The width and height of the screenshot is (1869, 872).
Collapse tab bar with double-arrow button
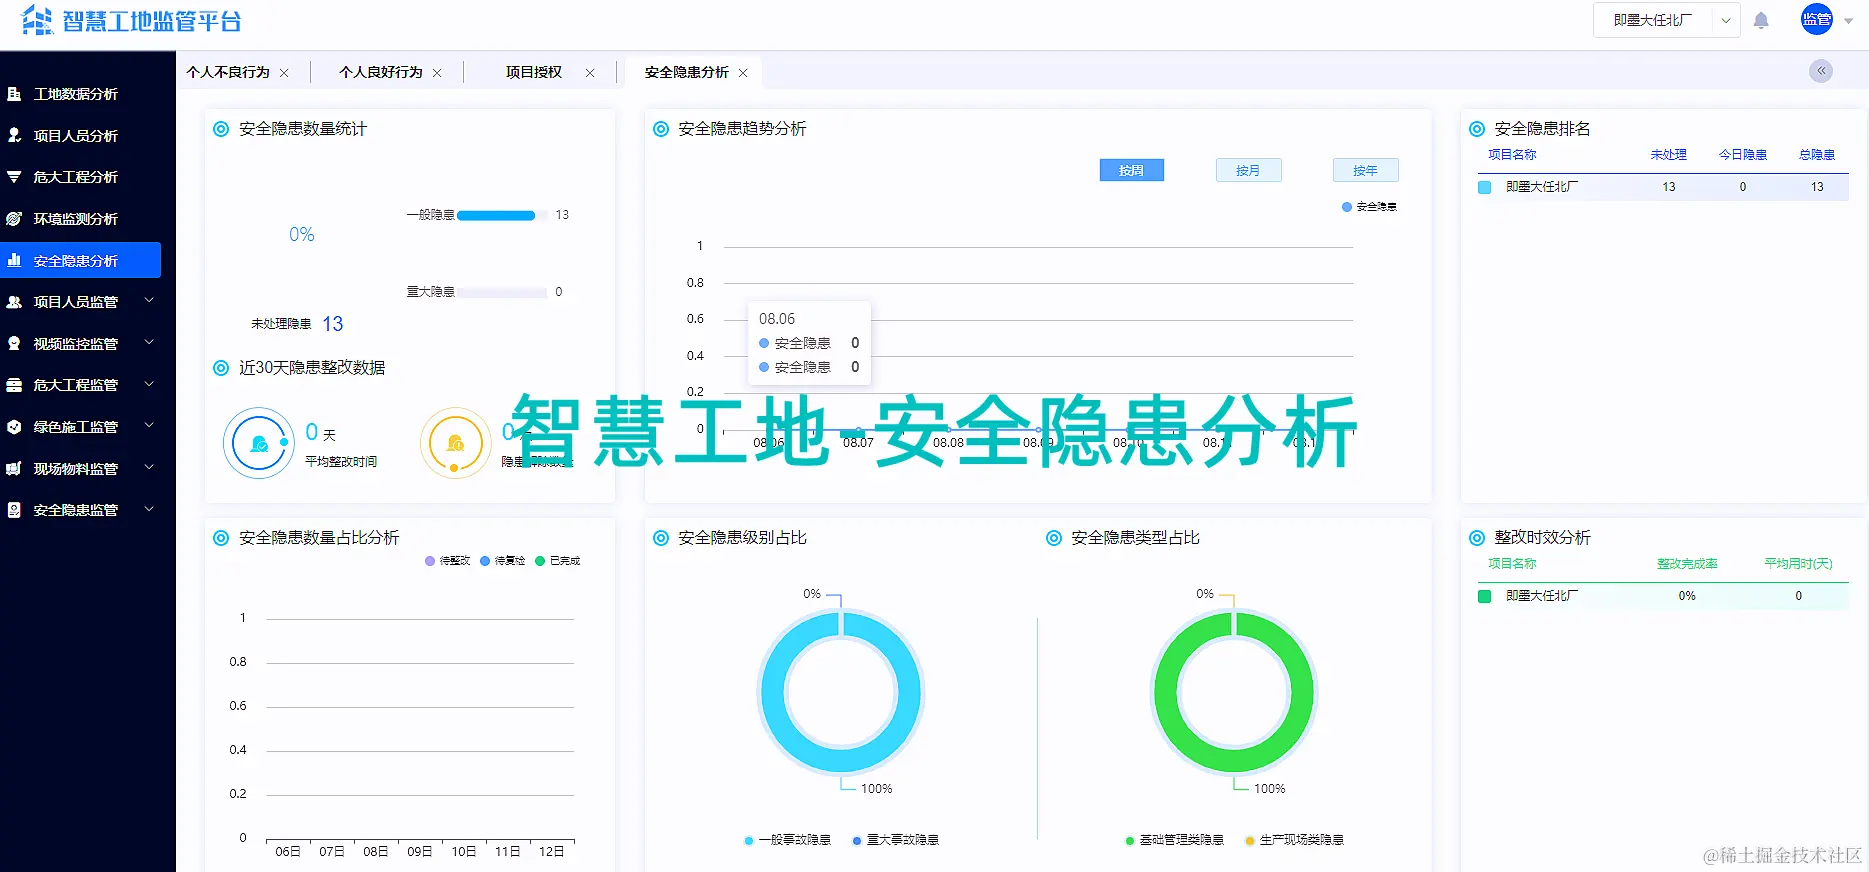point(1821,71)
